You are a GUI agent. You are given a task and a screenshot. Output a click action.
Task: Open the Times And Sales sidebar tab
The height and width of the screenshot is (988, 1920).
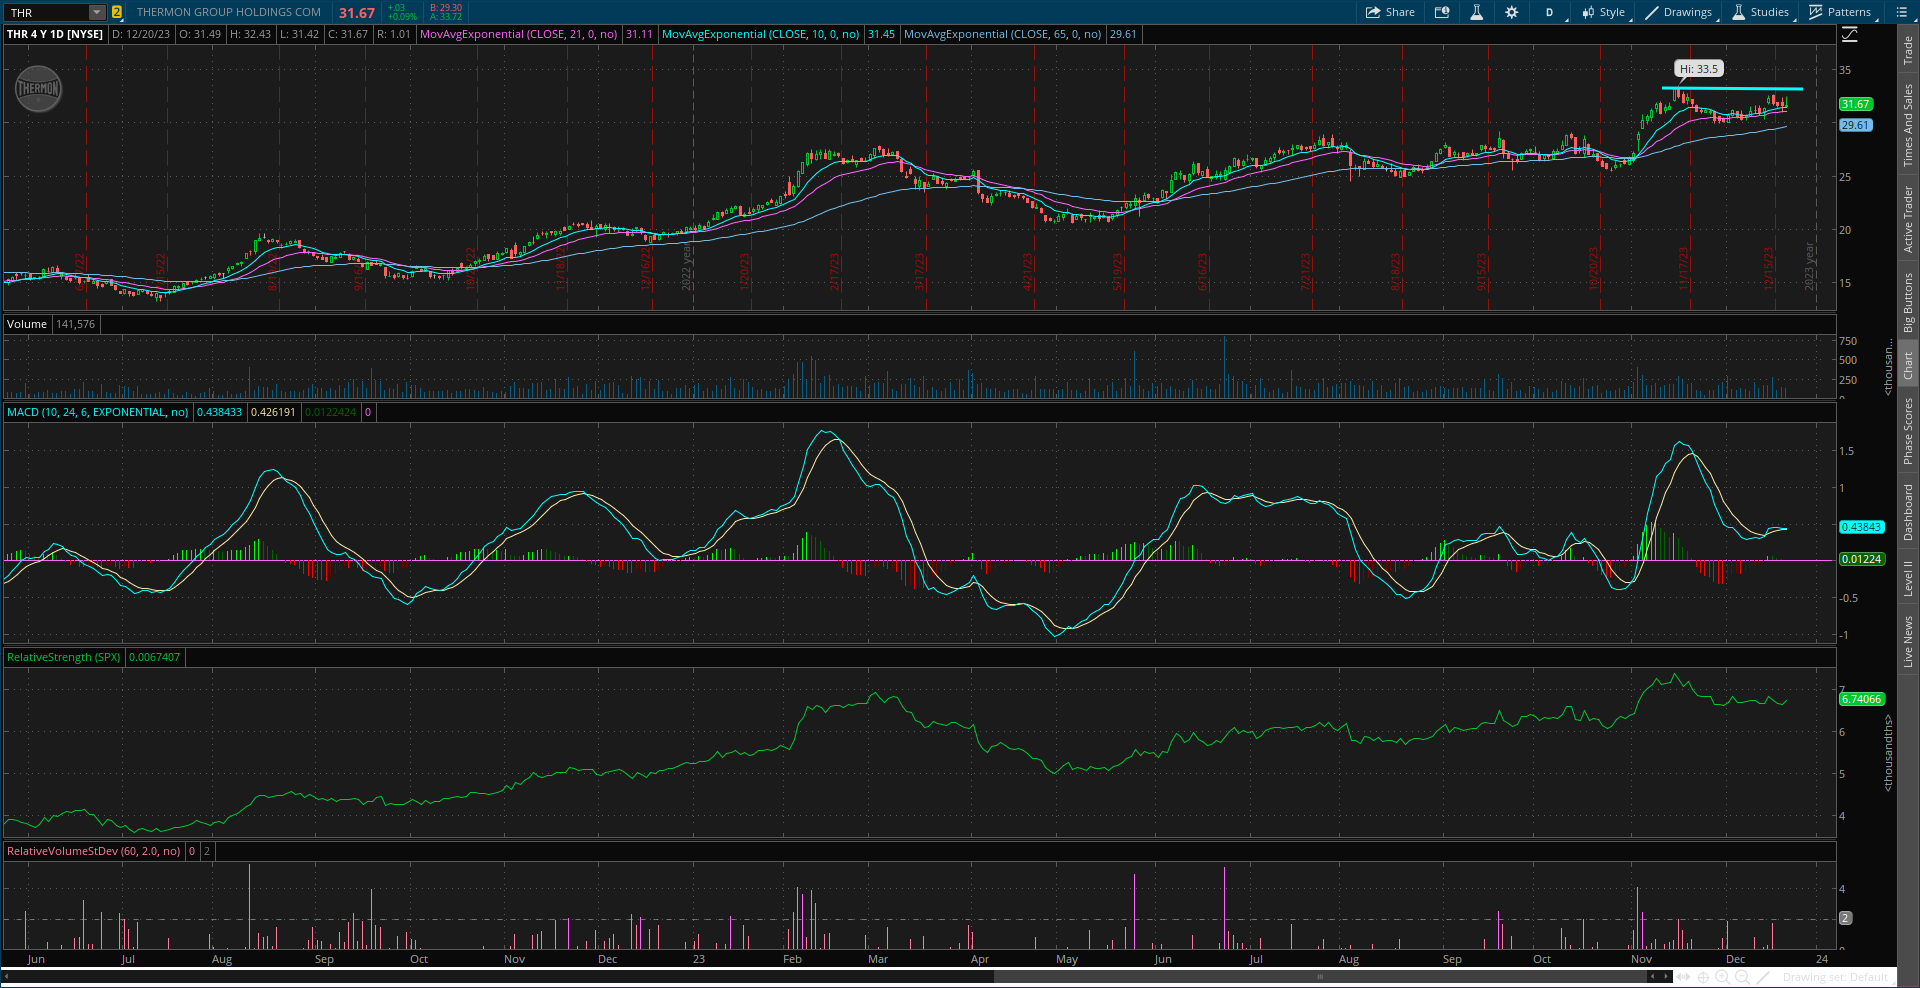[1908, 124]
